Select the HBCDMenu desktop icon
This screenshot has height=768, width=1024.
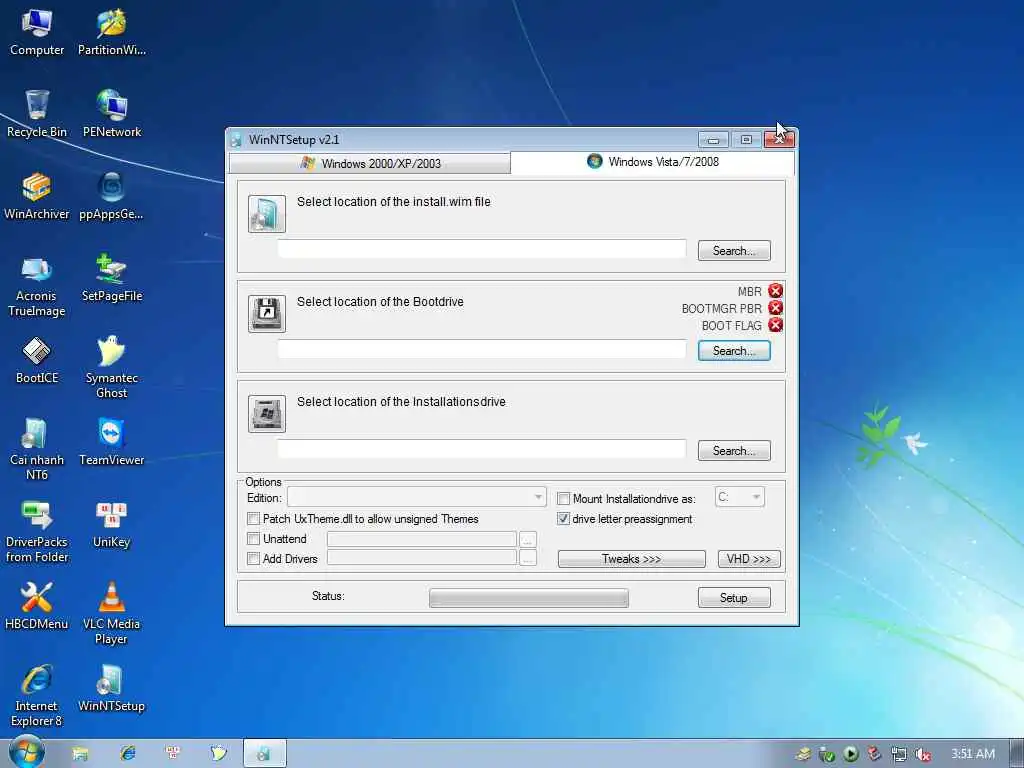(37, 606)
